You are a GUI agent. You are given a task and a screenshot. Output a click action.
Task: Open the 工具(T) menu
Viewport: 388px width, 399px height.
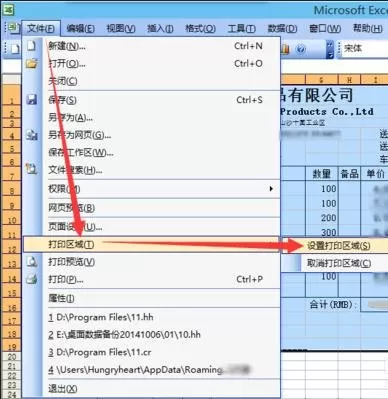[241, 29]
